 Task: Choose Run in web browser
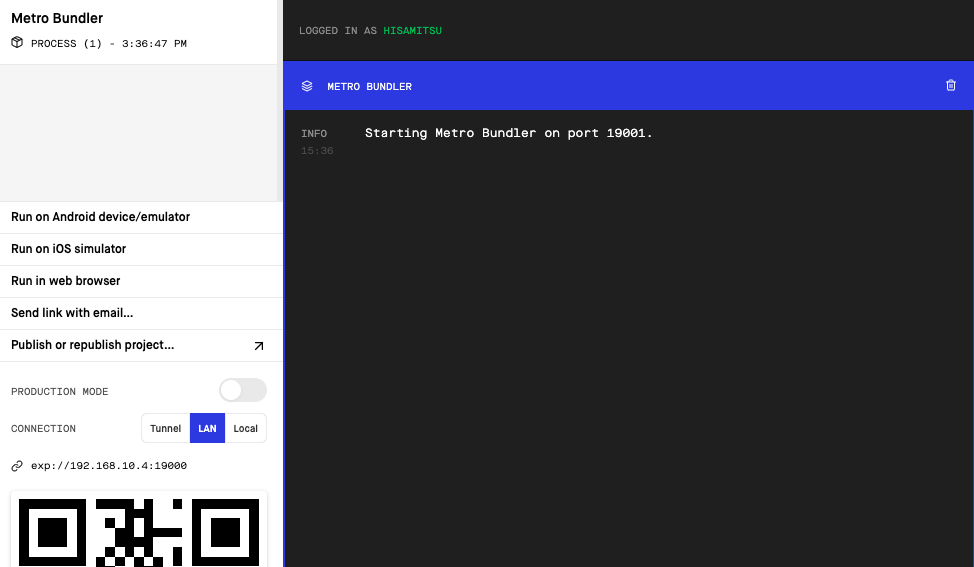click(x=65, y=281)
